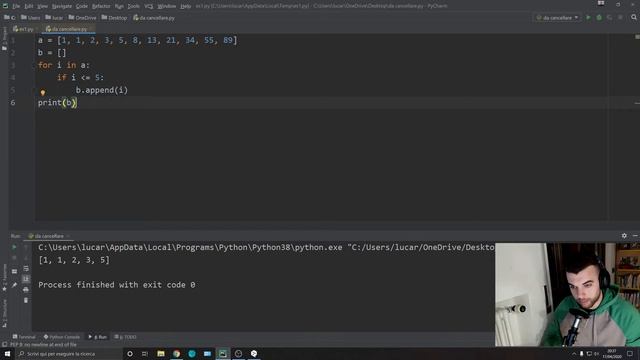Open the Structure tool window on the left stripe
Screen dimensions: 640x360
click(x=4, y=313)
